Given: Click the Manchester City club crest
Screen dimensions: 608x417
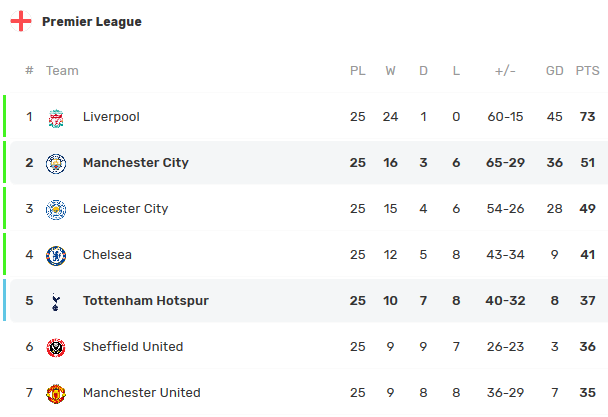Looking at the screenshot, I should click(x=56, y=163).
